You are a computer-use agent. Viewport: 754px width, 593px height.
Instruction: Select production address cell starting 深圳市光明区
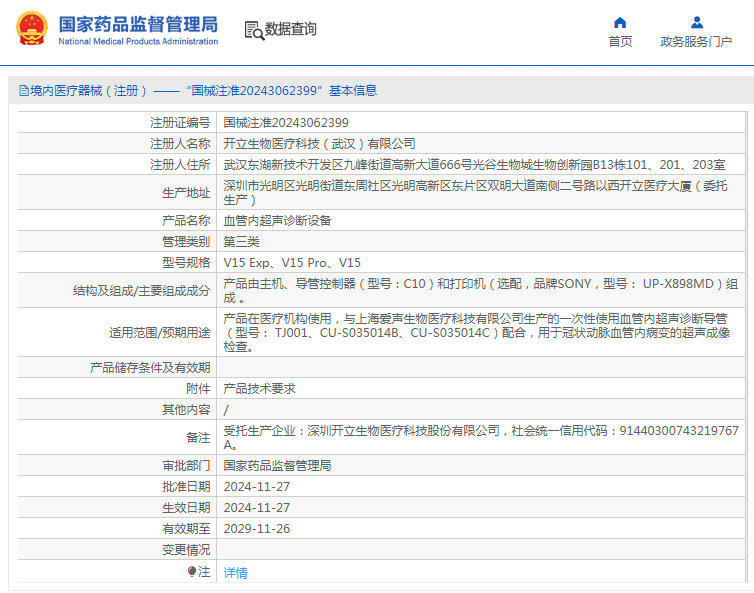[x=481, y=192]
